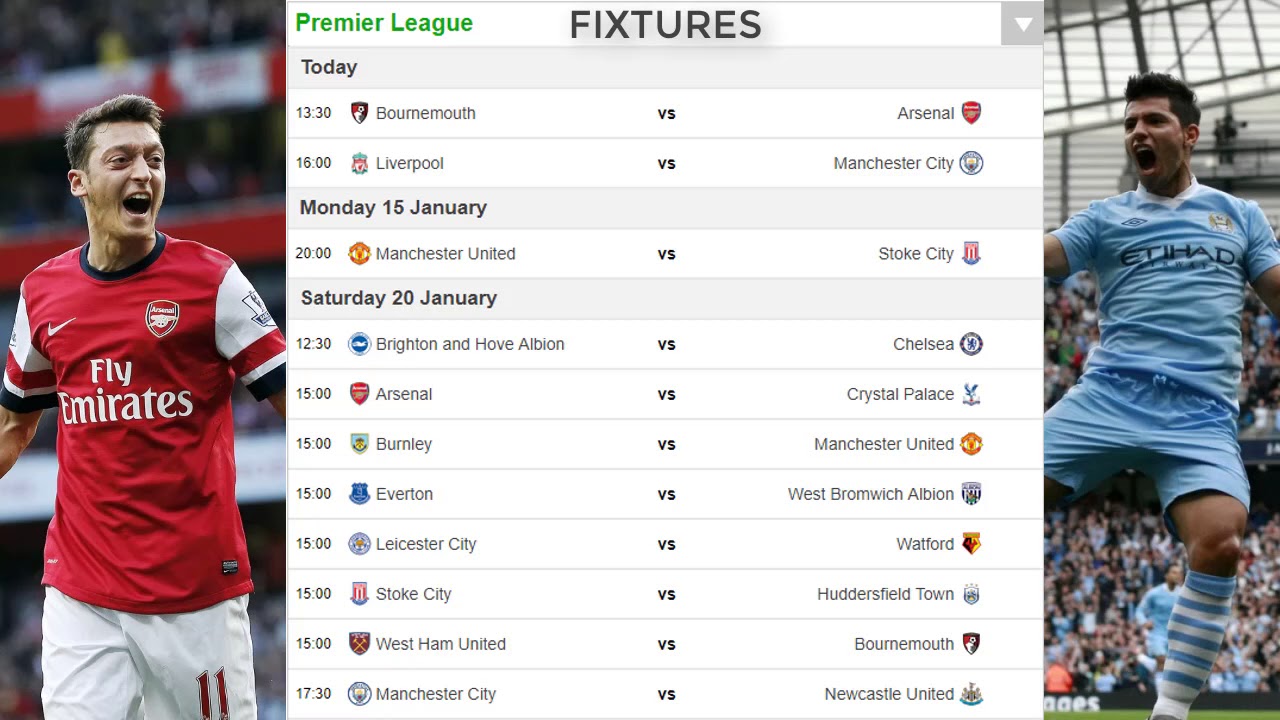Screen dimensions: 1280x720
Task: Open West Bromwich Albion team link
Action: click(870, 494)
